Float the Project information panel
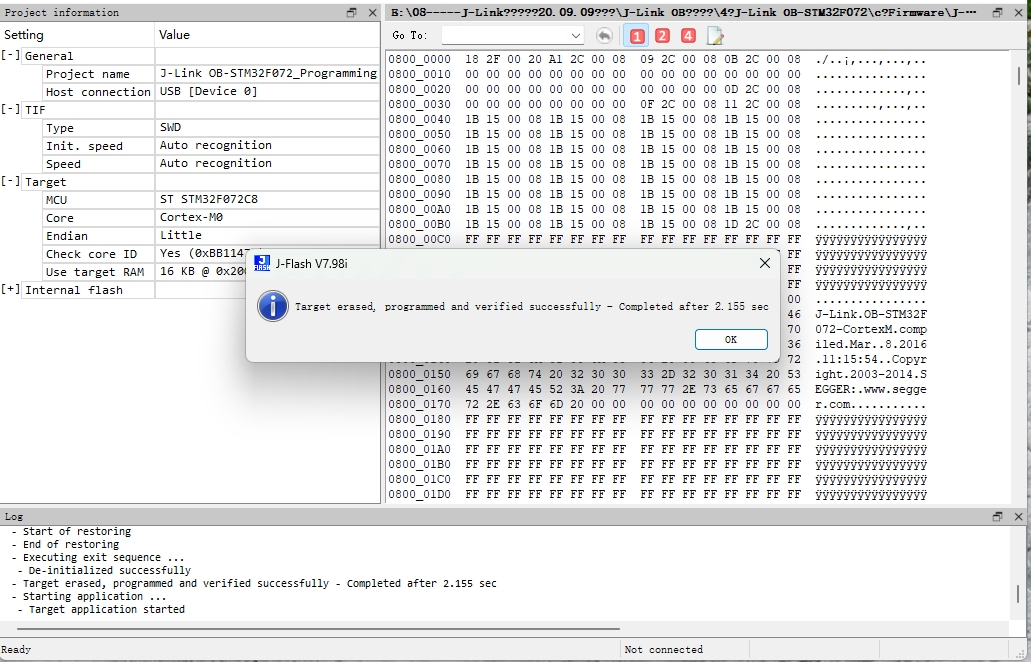The height and width of the screenshot is (662, 1031). click(352, 12)
